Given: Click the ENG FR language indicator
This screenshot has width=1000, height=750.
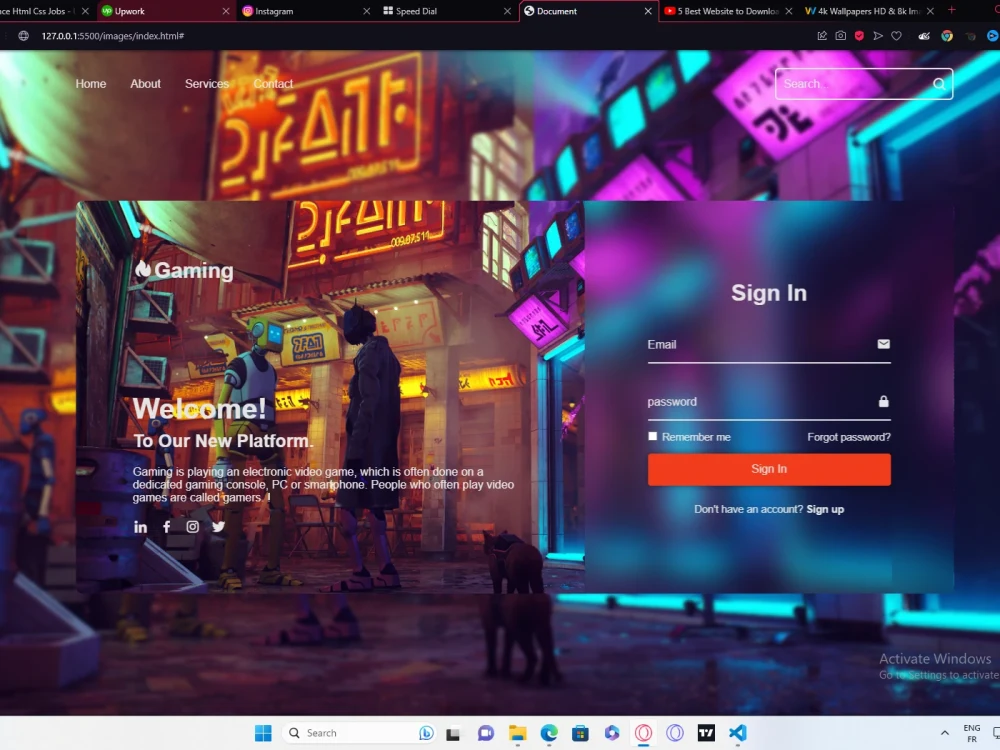Looking at the screenshot, I should click(971, 733).
